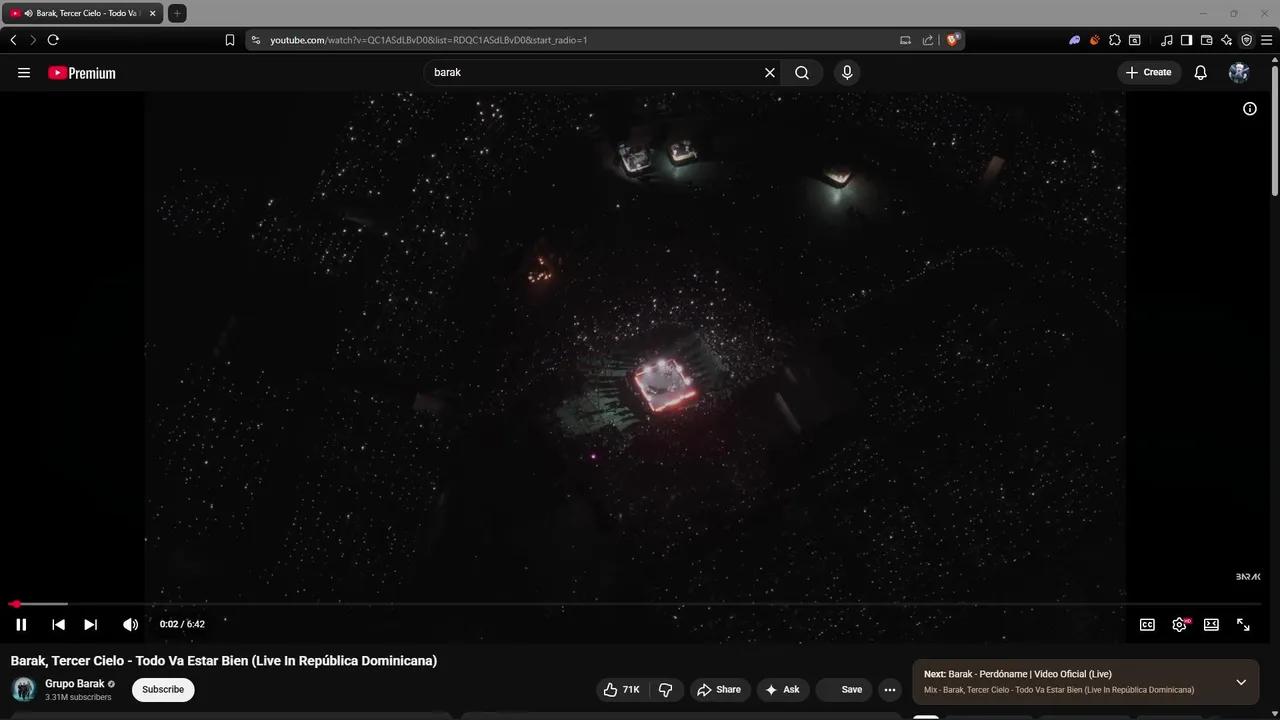Image resolution: width=1280 pixels, height=720 pixels.
Task: Share the video
Action: [x=719, y=690]
